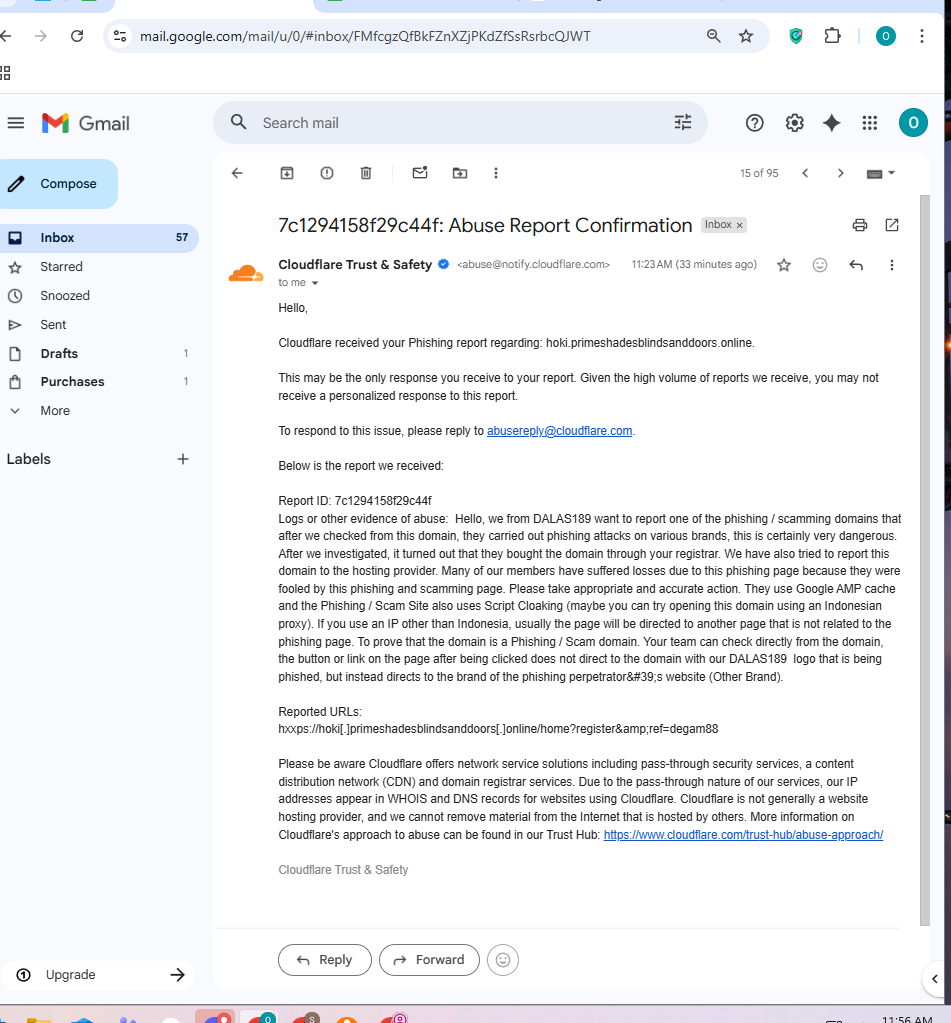Open Chrome profile avatar
Viewport: 951px width, 1023px height.
coord(885,36)
